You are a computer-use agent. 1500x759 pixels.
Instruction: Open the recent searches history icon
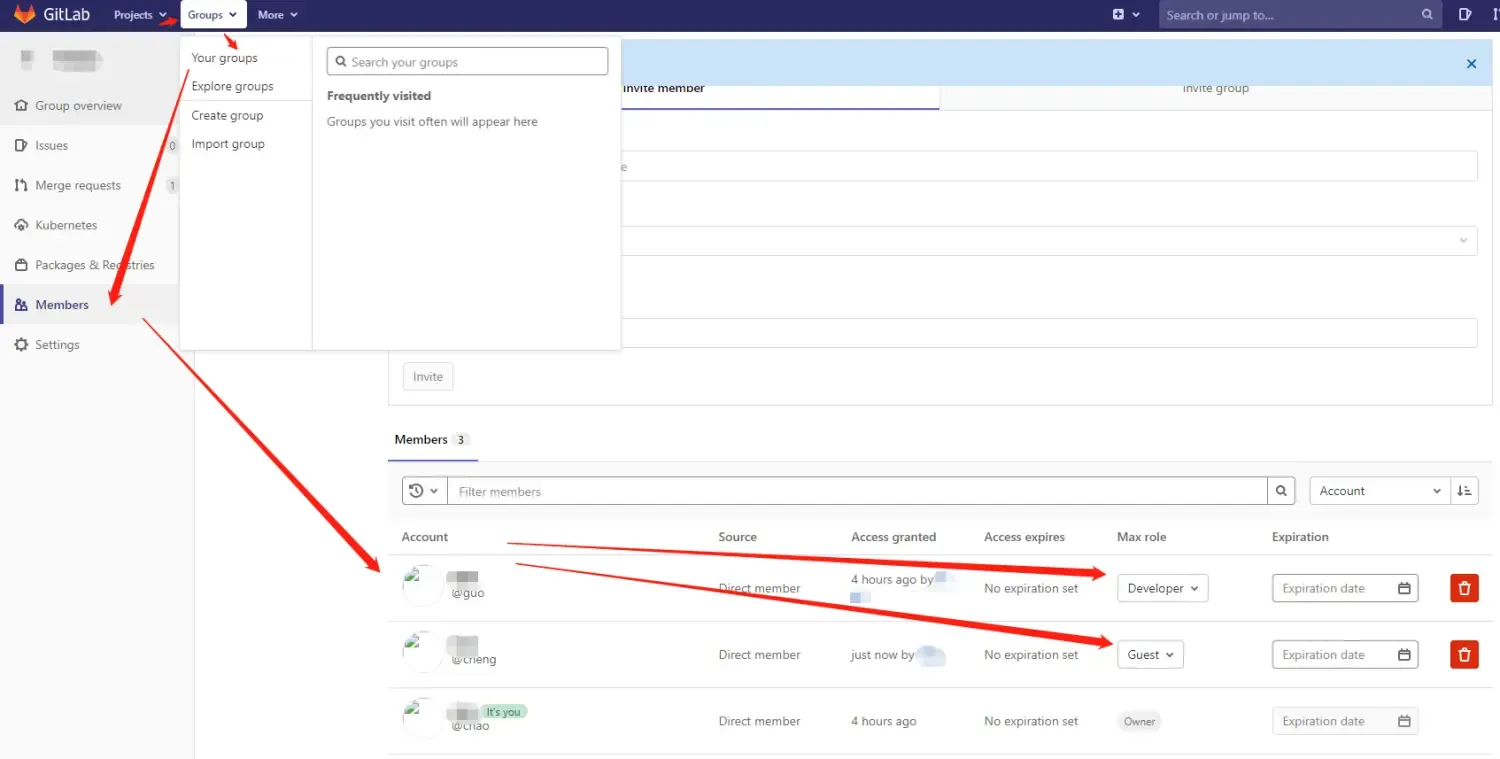[424, 491]
